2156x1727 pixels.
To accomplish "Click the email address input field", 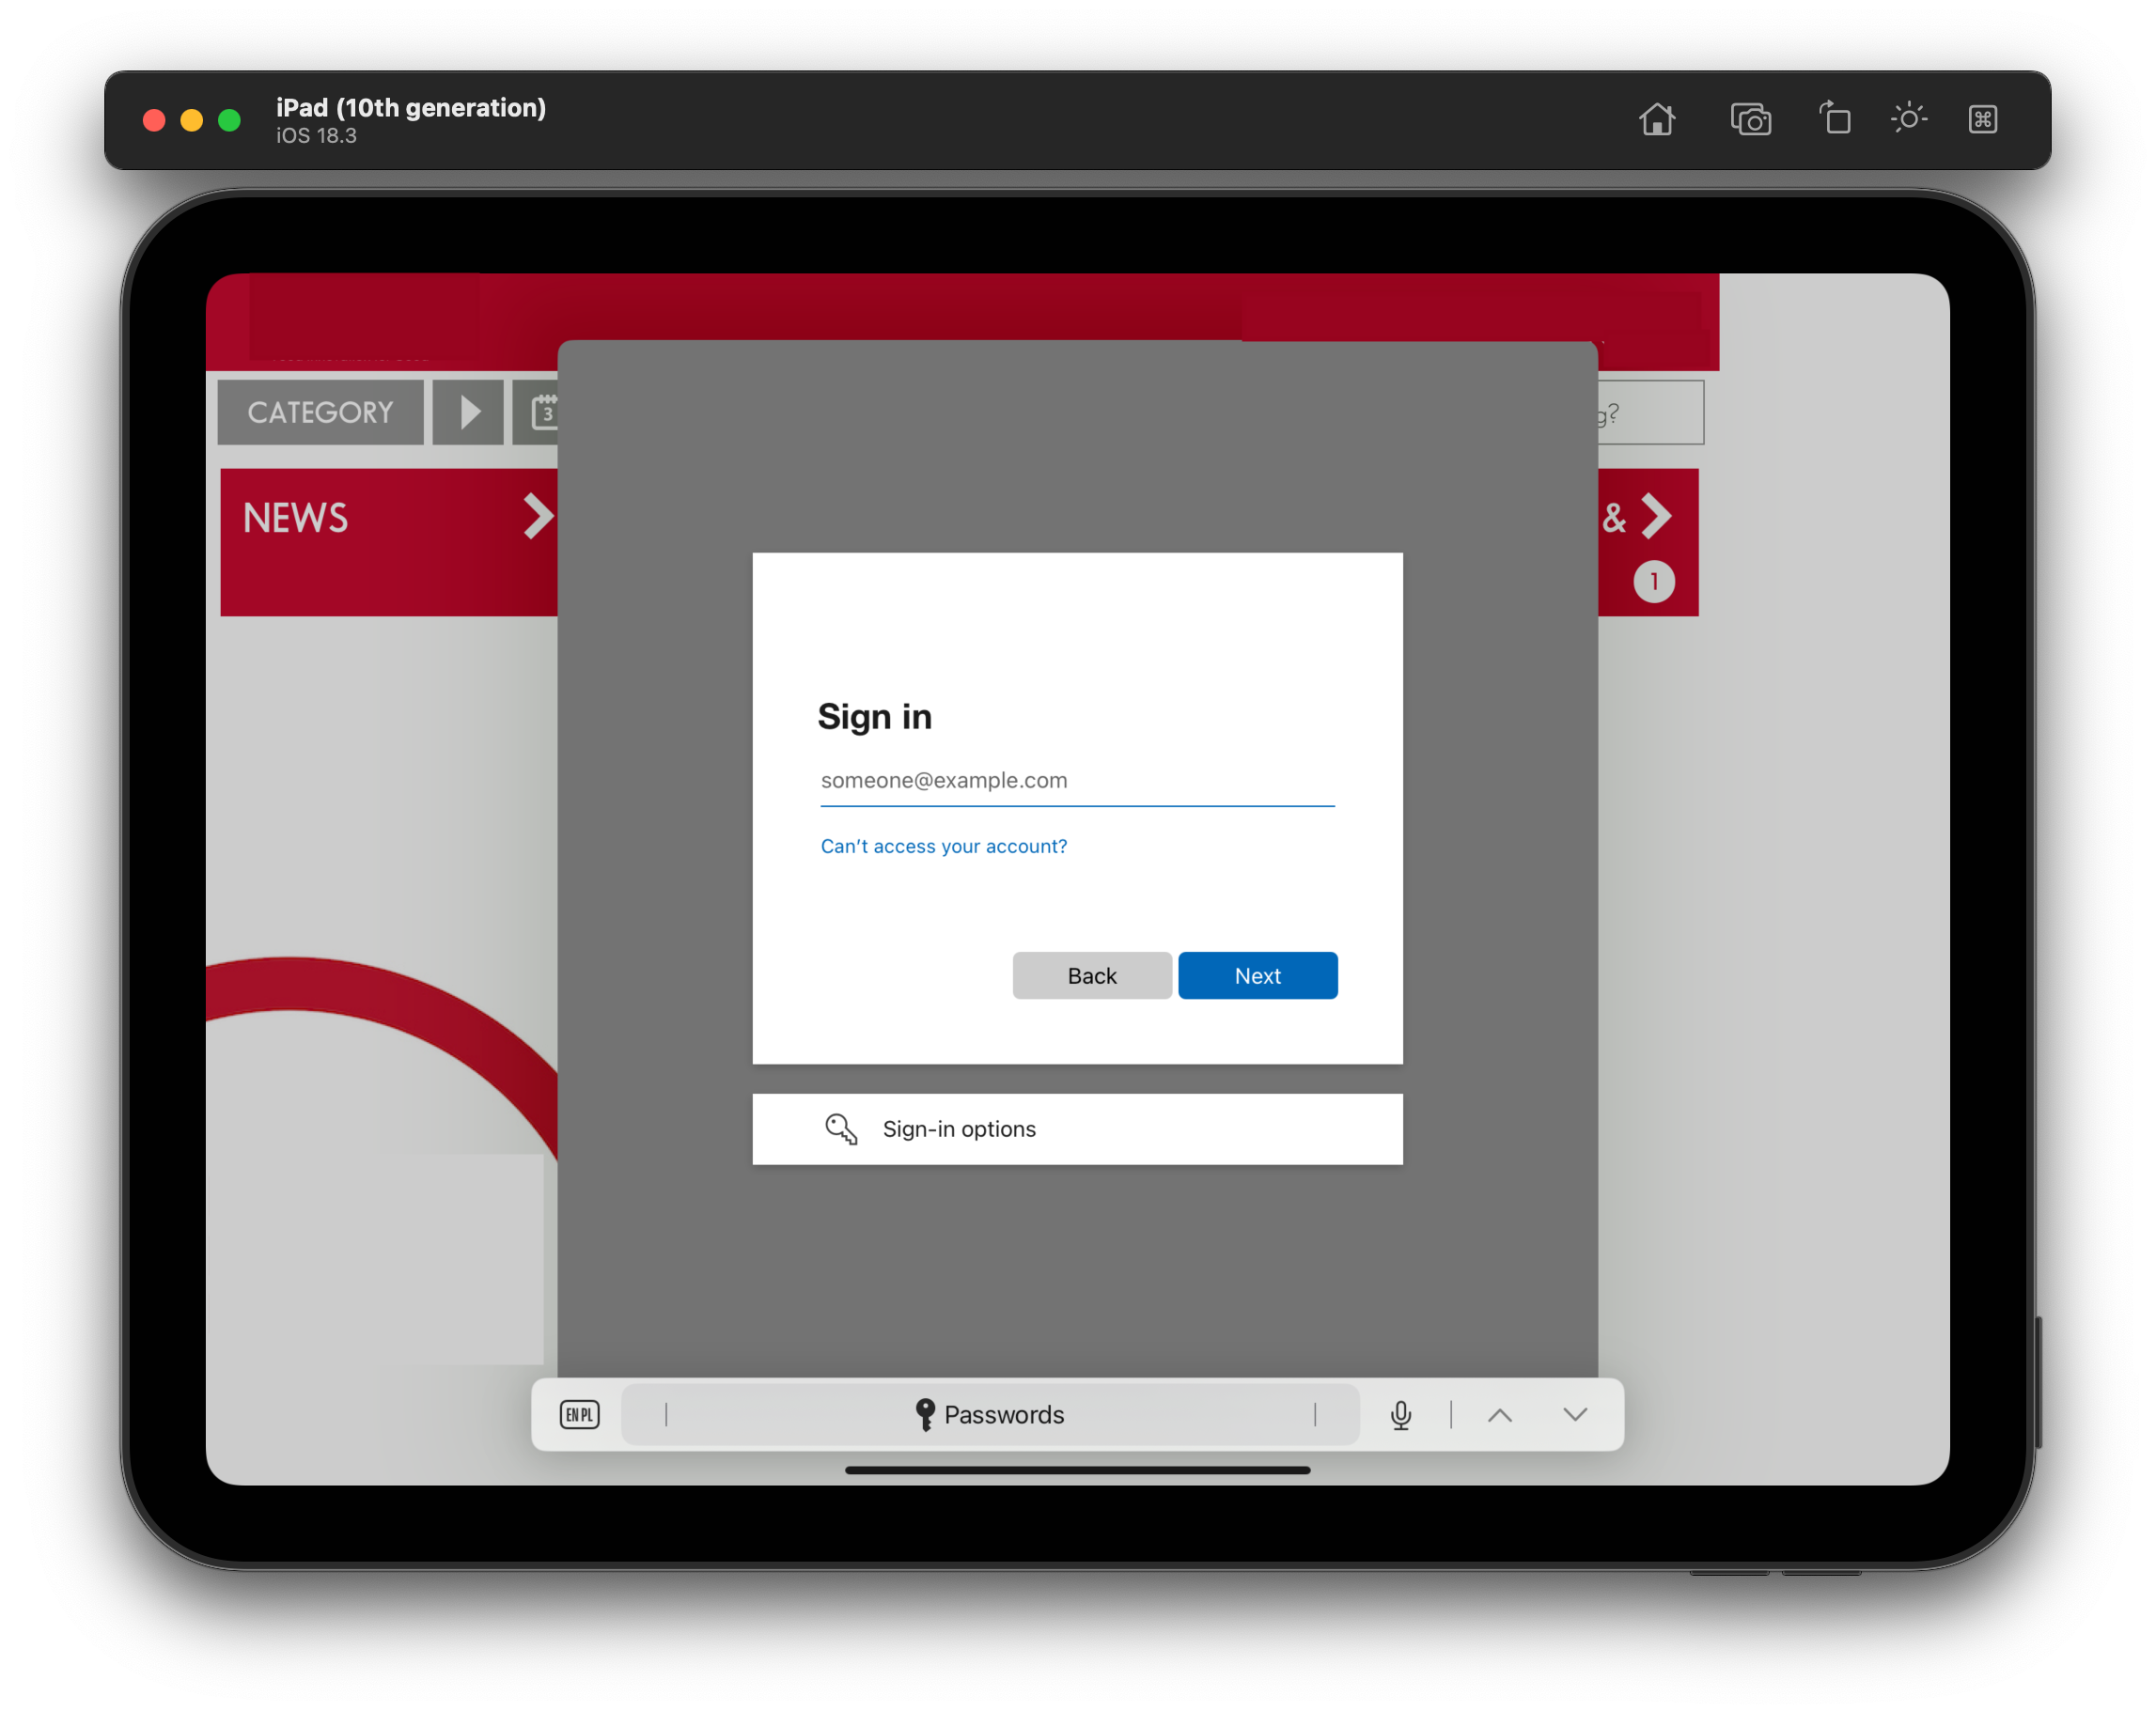I will tap(1076, 780).
